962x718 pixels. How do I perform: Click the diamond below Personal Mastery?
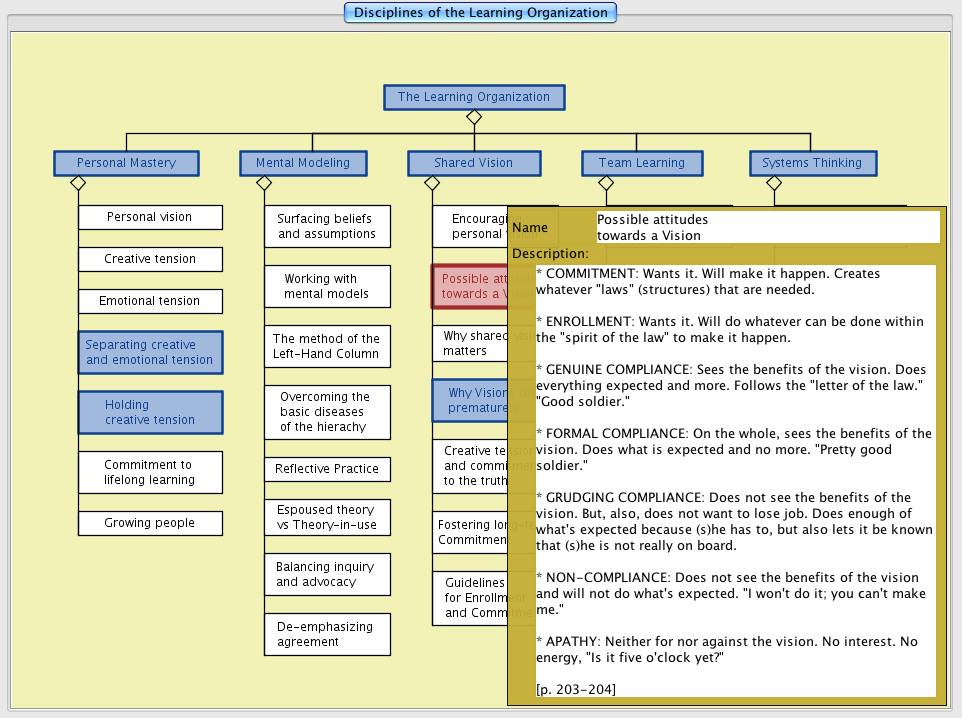pyautogui.click(x=78, y=183)
